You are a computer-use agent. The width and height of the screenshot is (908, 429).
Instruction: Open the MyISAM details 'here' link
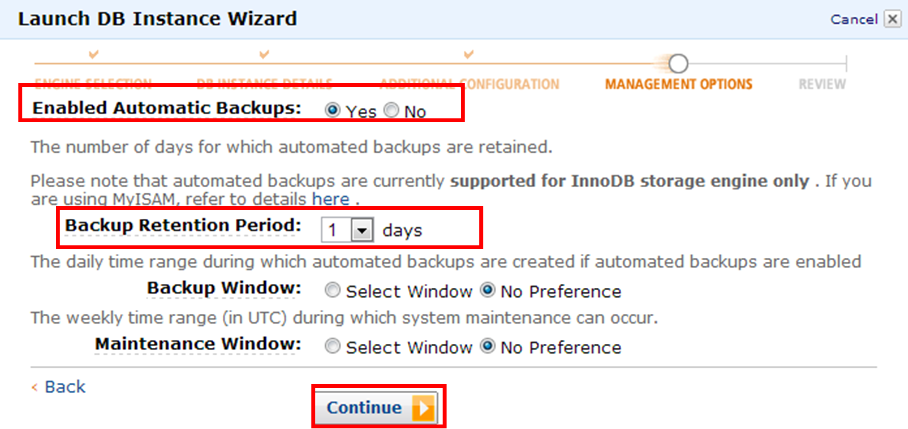click(x=331, y=200)
